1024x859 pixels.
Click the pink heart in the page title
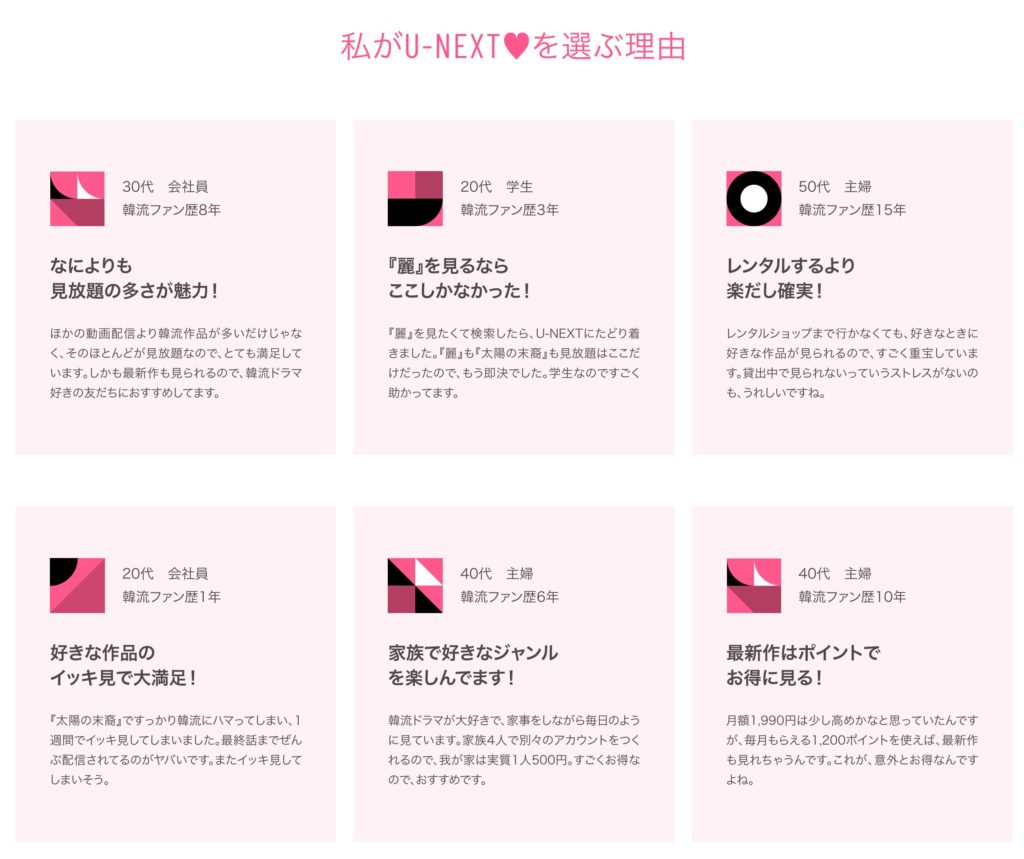[517, 46]
